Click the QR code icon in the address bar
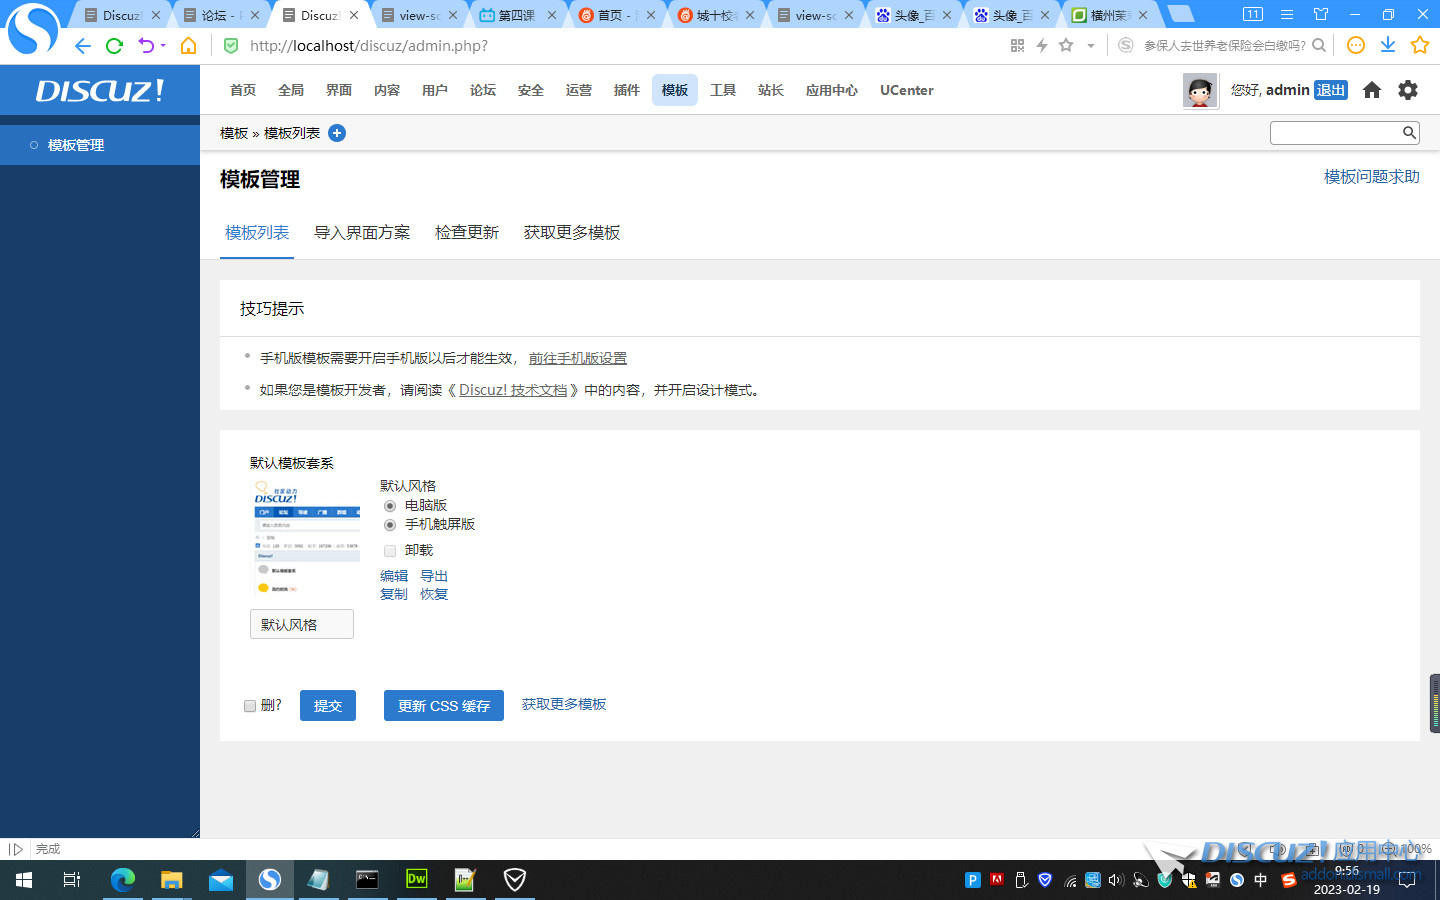This screenshot has height=900, width=1440. click(x=1017, y=45)
